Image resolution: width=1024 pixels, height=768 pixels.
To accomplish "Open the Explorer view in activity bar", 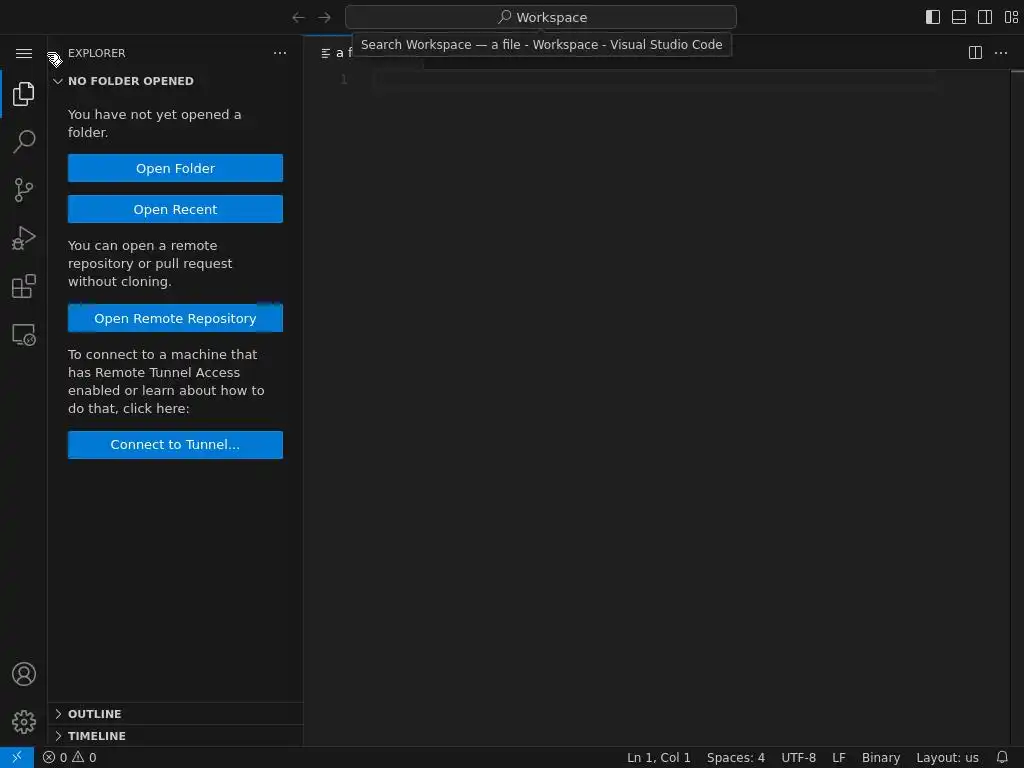I will pyautogui.click(x=24, y=94).
